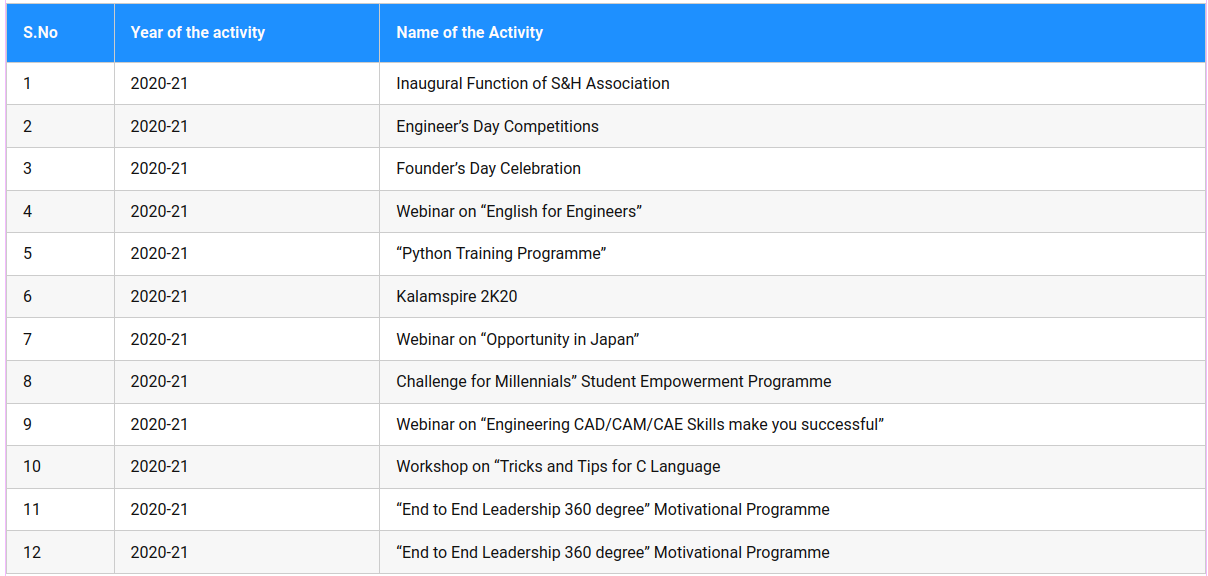
Task: Select Kalamspire 2K20 activity
Action: [457, 297]
